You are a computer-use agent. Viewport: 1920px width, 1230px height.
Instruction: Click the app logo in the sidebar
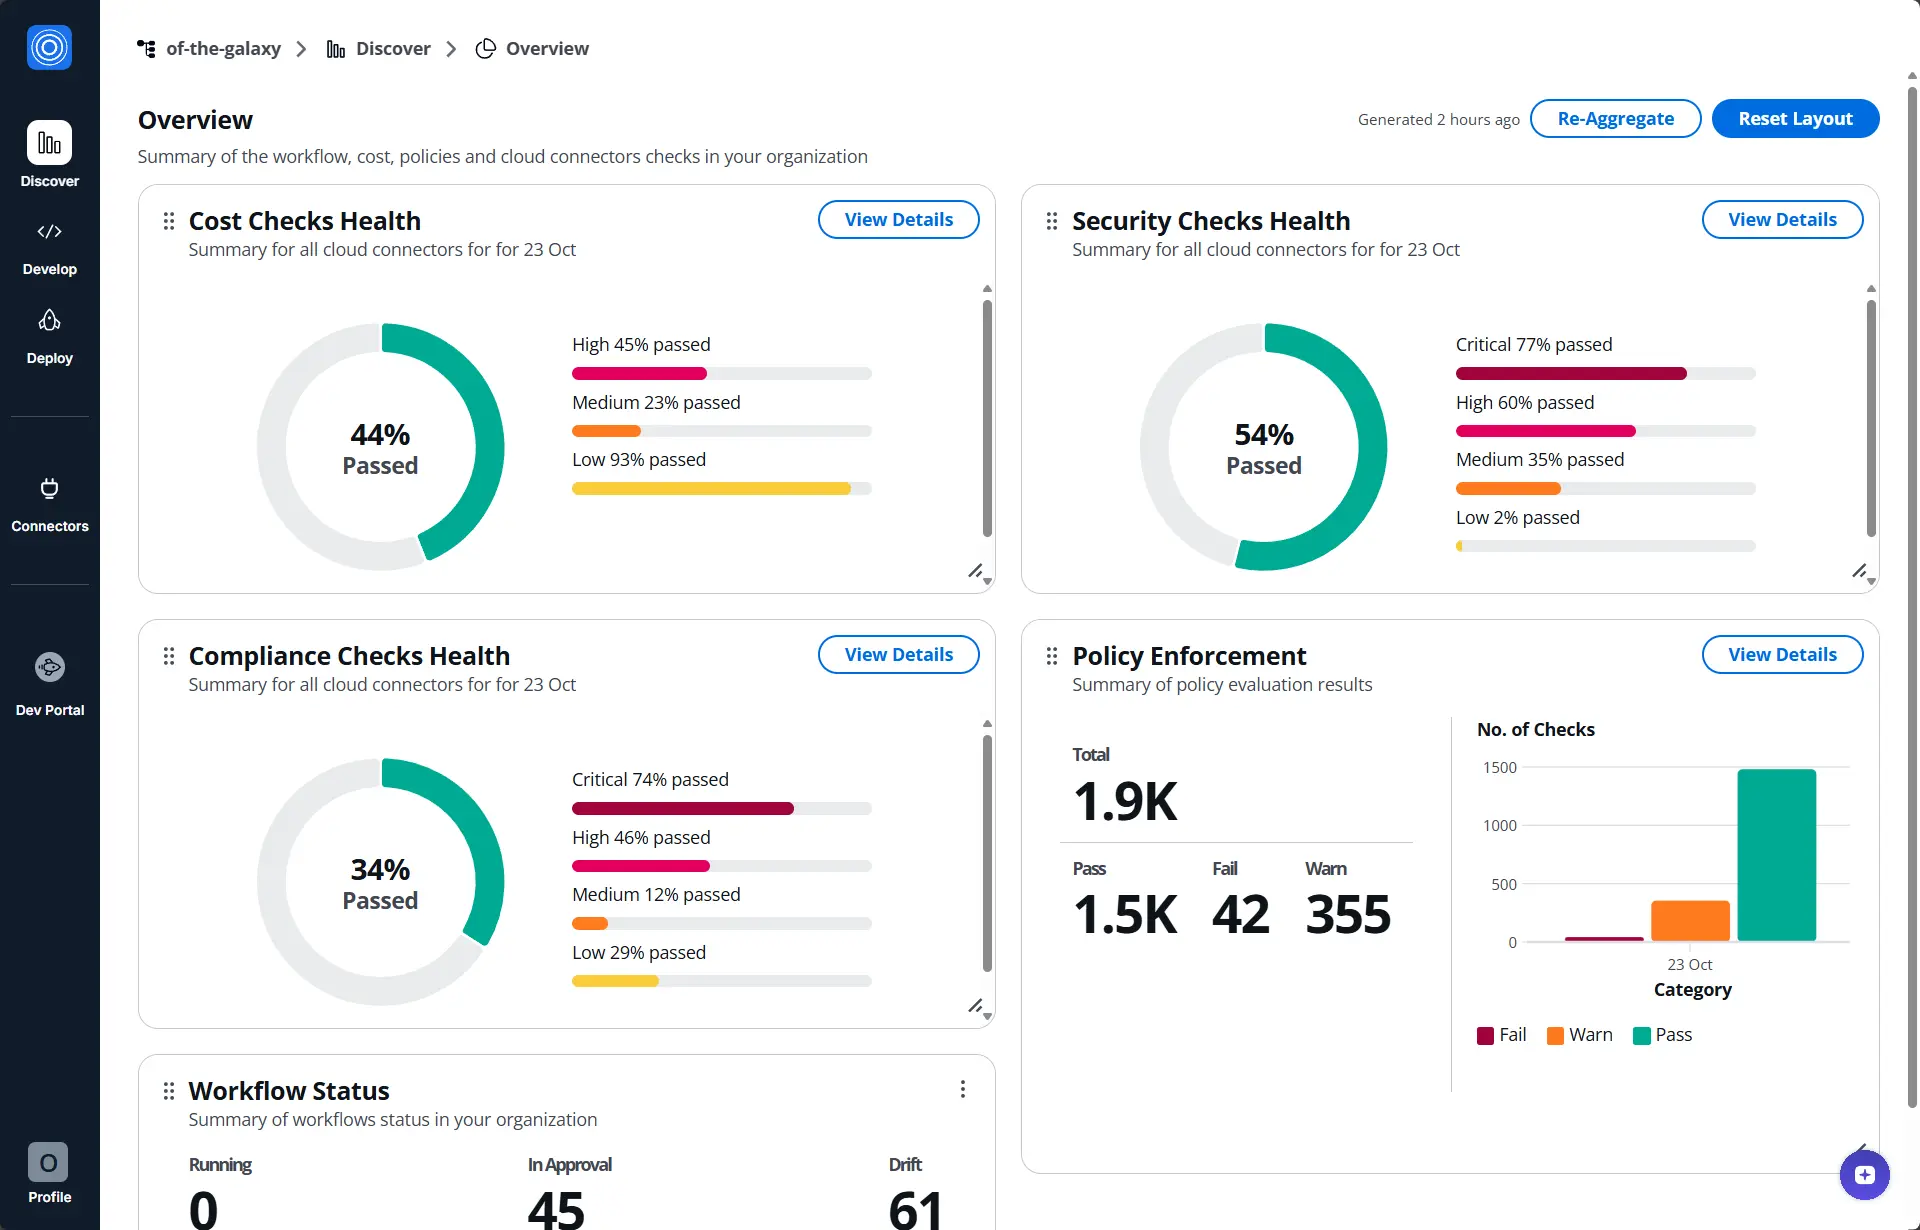pos(49,47)
